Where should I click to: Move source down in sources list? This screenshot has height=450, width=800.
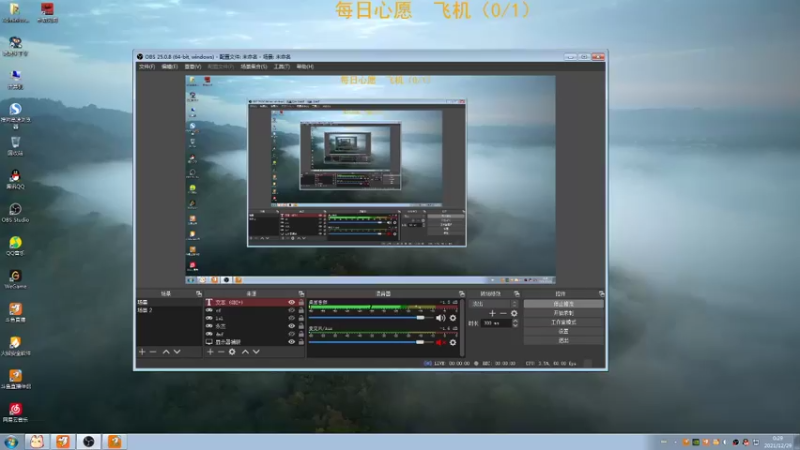click(257, 352)
